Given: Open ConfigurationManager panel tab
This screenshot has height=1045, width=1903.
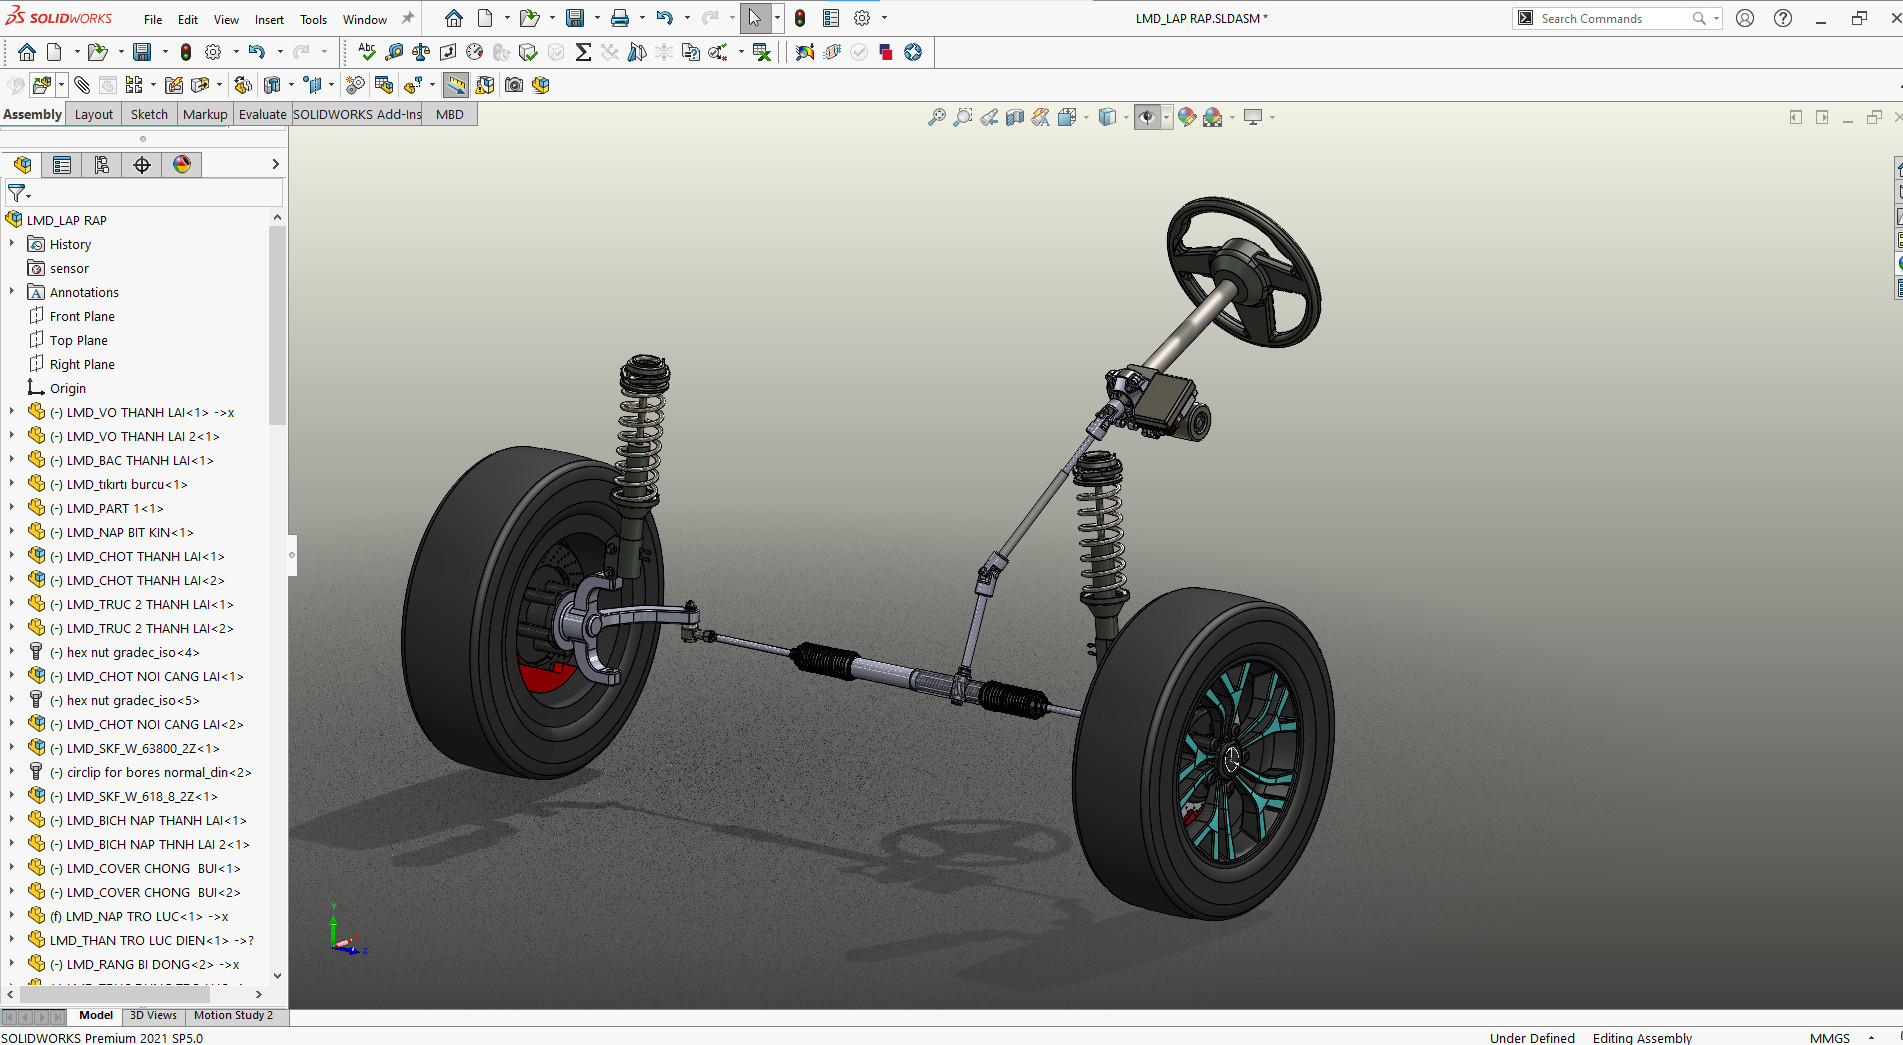Looking at the screenshot, I should click(x=102, y=165).
